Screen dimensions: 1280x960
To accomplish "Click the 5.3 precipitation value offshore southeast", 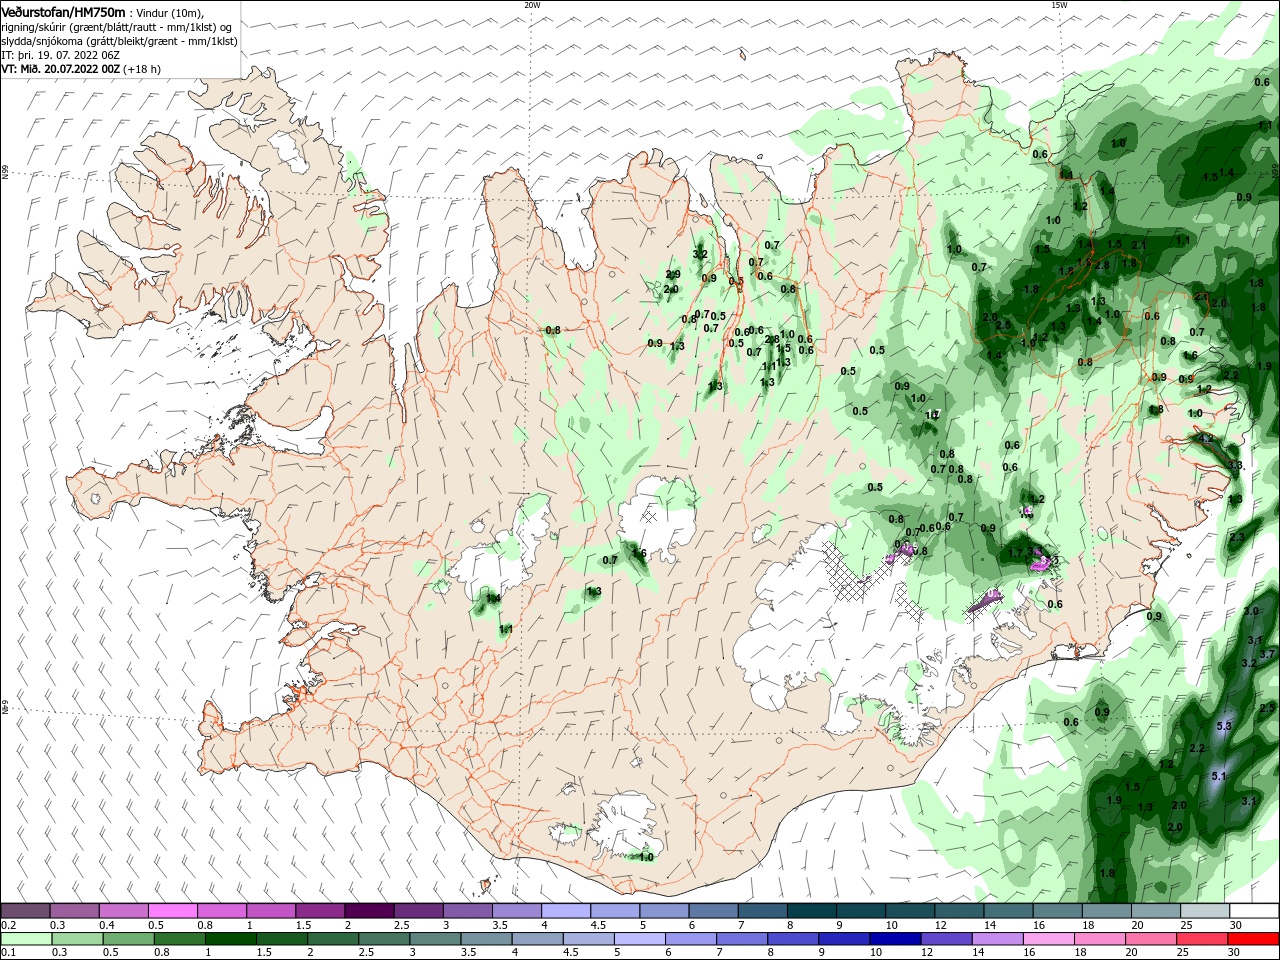I will [x=1223, y=725].
